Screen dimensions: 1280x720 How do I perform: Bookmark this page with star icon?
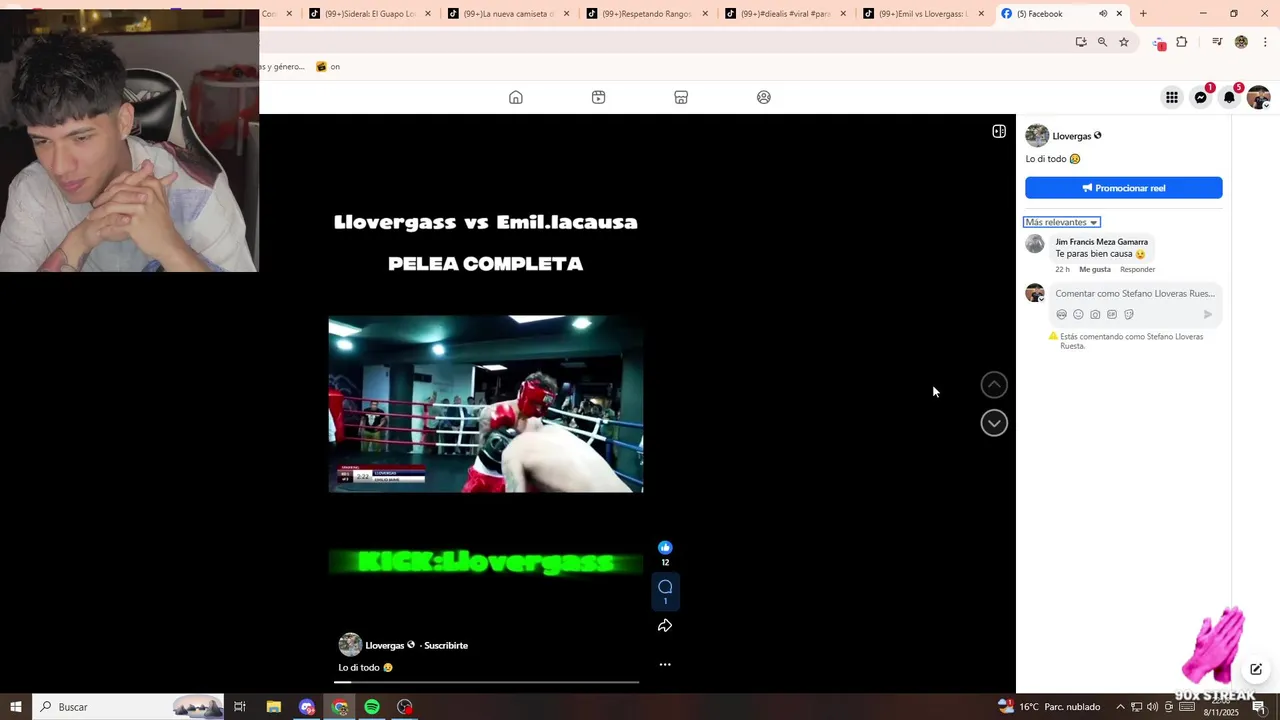[1124, 42]
